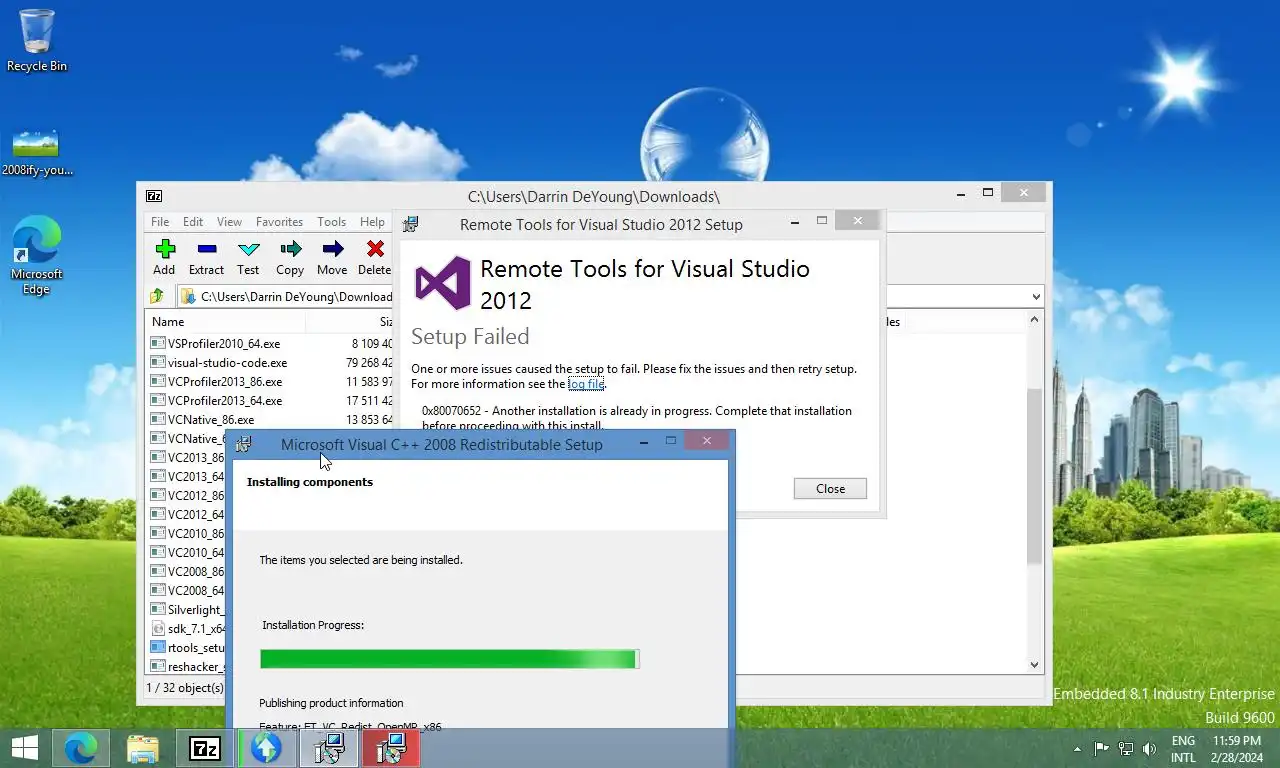Click the 7z icon in the 7-Zip title bar

pyautogui.click(x=154, y=196)
